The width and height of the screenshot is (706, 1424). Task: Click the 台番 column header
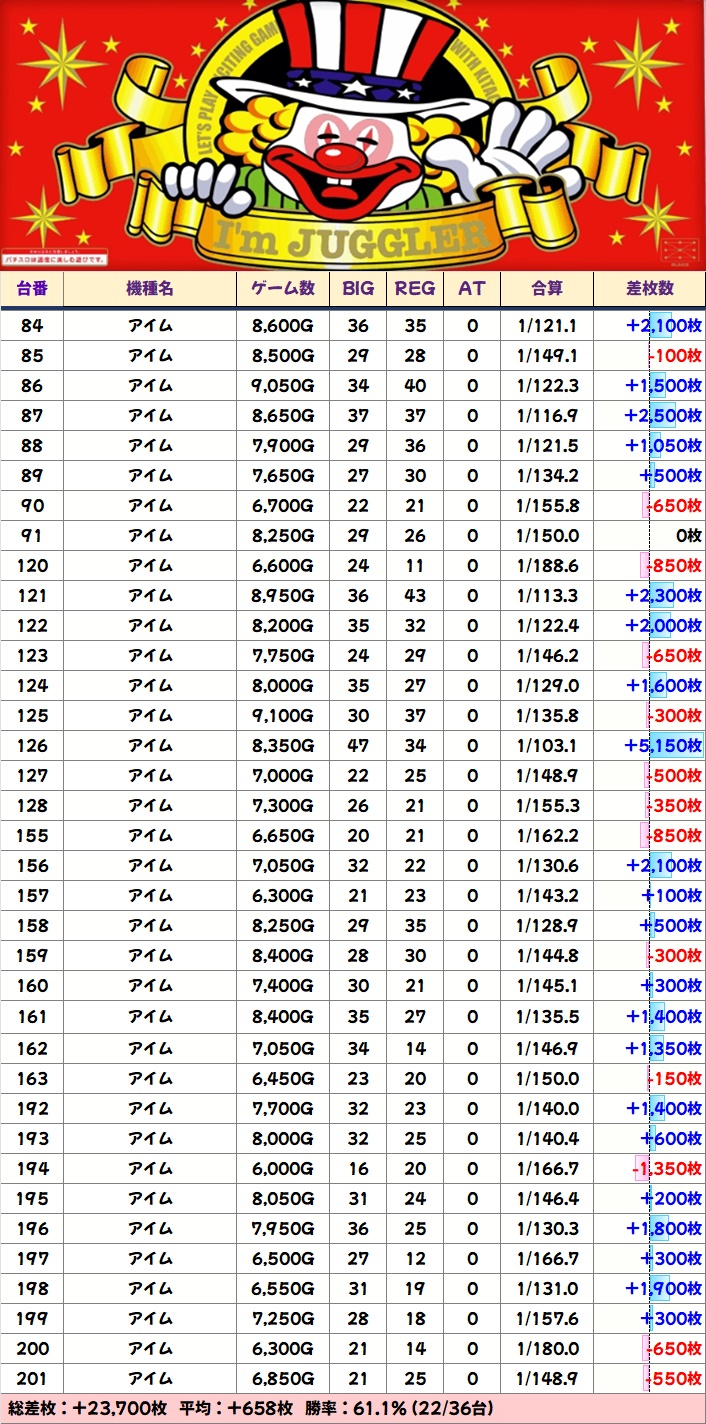tap(32, 288)
